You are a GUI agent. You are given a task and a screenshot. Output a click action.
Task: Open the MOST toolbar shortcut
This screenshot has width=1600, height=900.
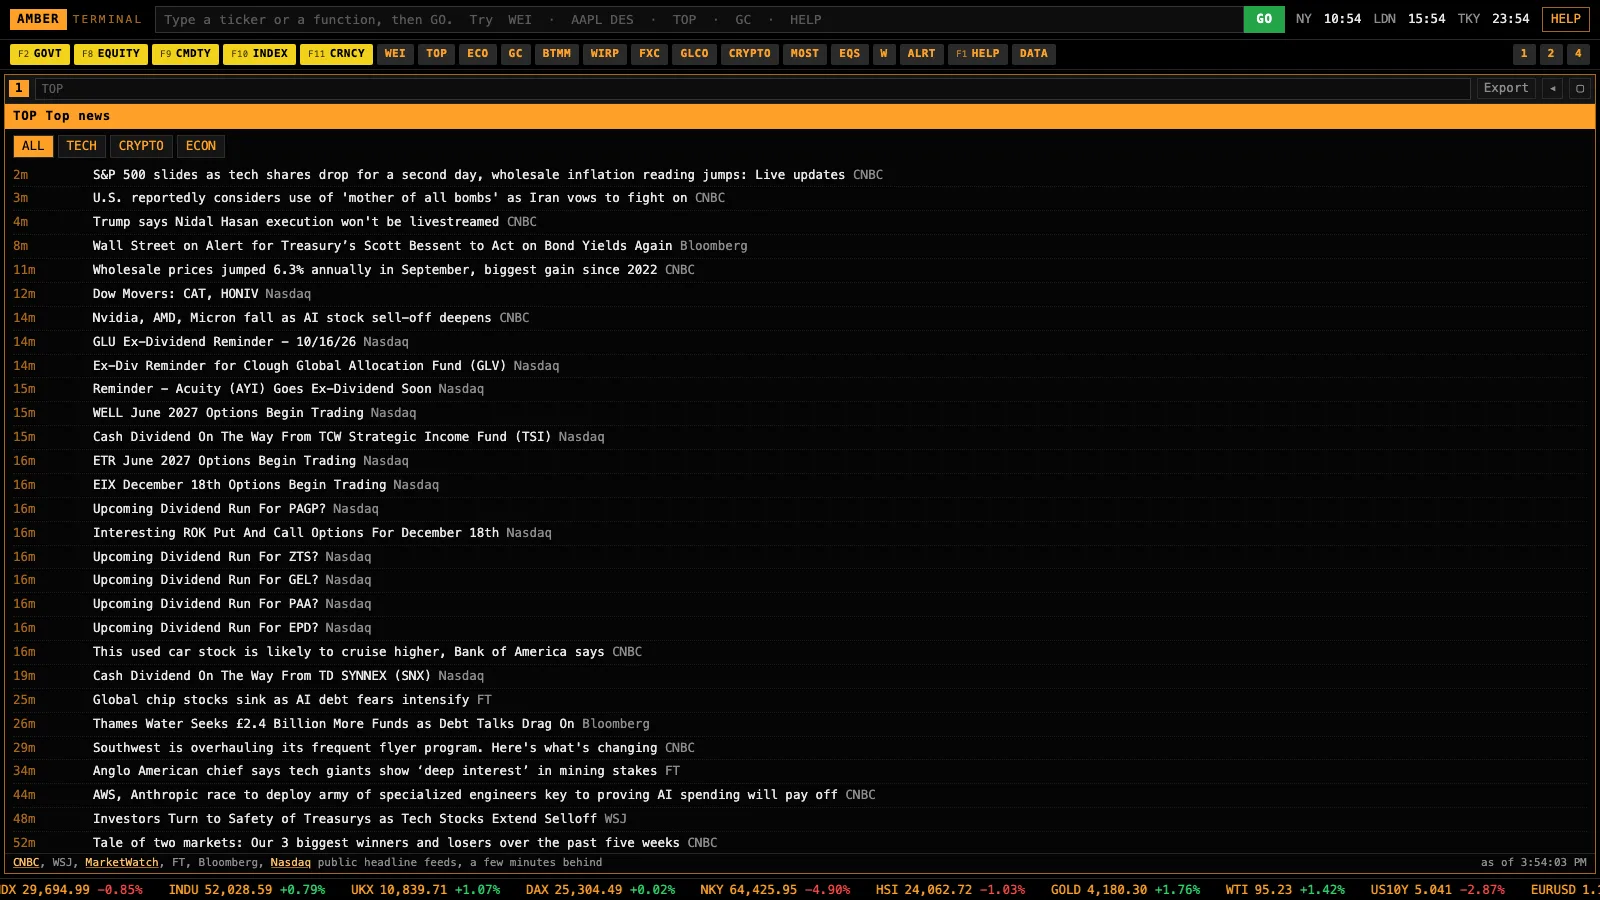click(x=805, y=54)
